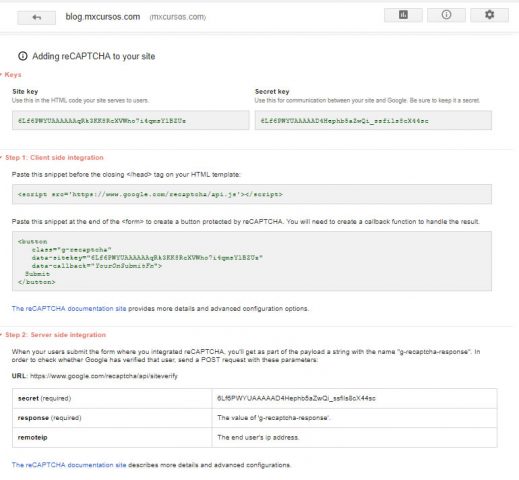This screenshot has width=519, height=480.
Task: Open reCAPTCHA documentation link under Step 1
Action: pos(69,309)
